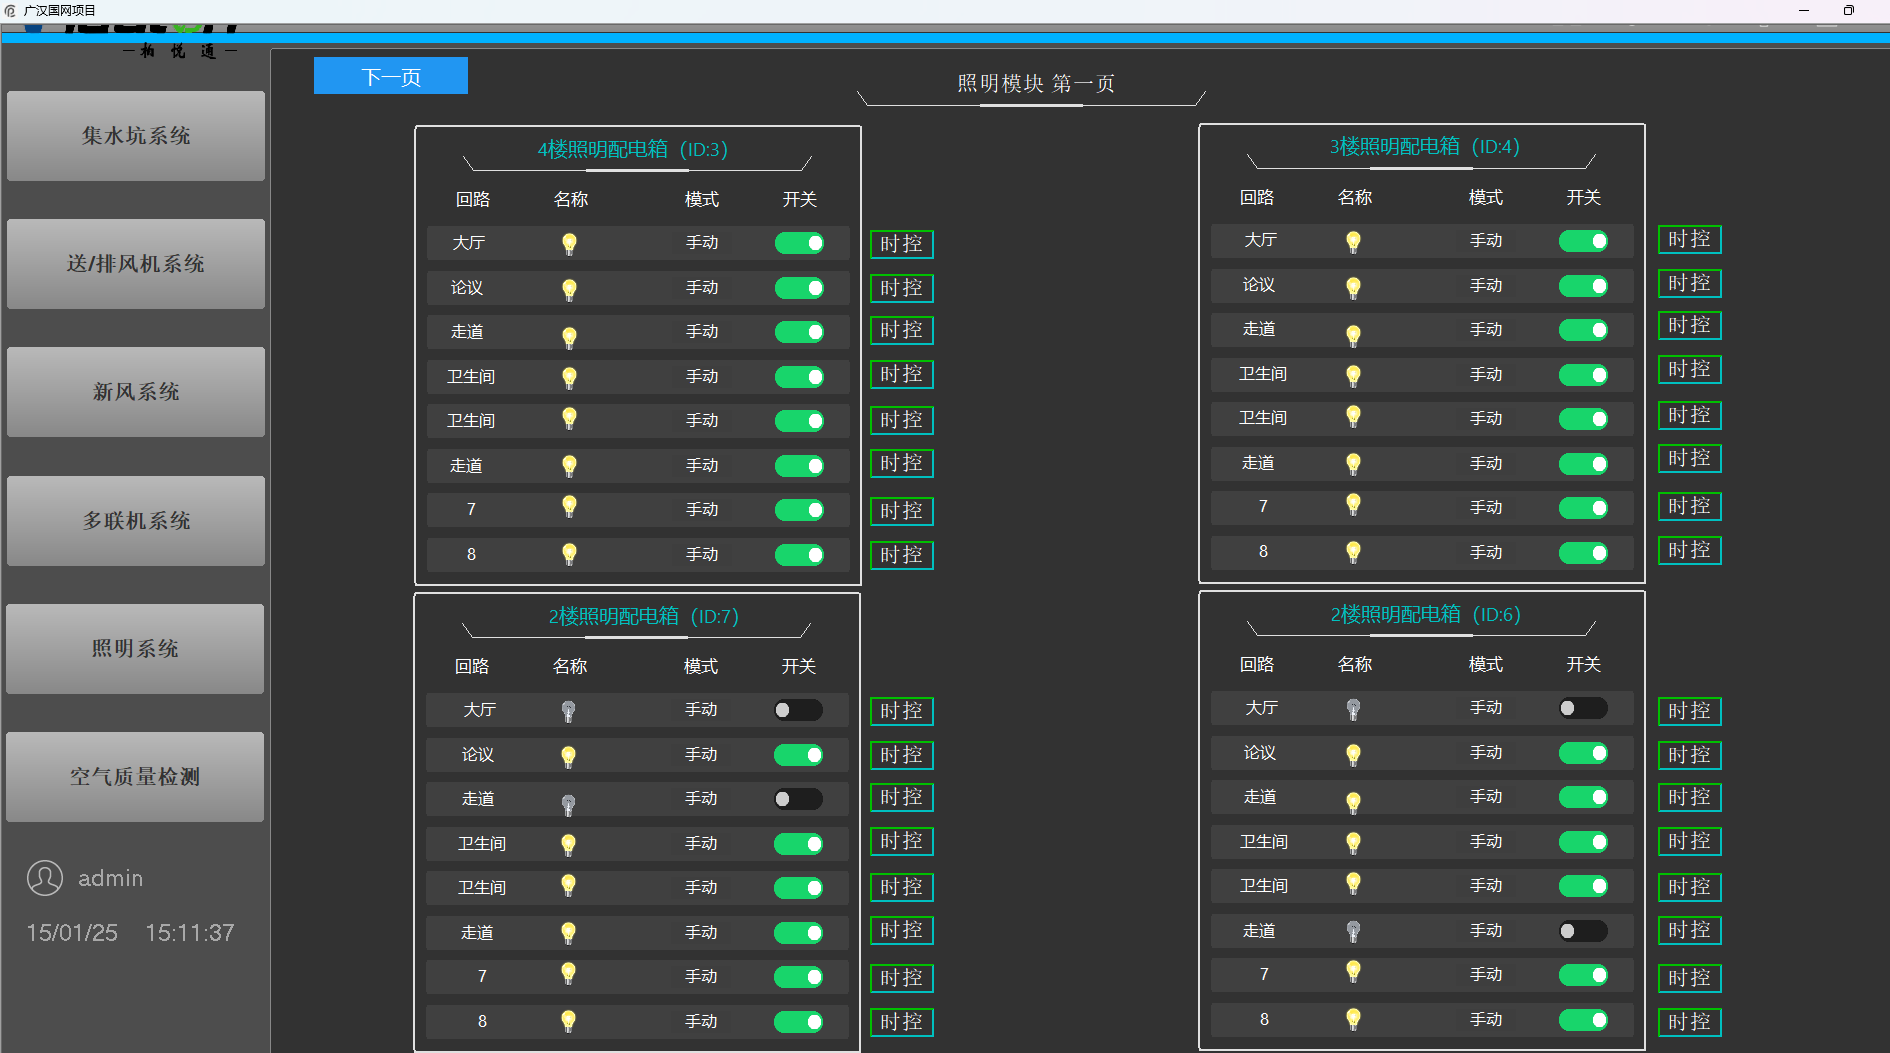The width and height of the screenshot is (1890, 1053).
Task: Click the unlit 大厅 bulb in 2楼配电箱 ID:6
Action: pos(1353,709)
